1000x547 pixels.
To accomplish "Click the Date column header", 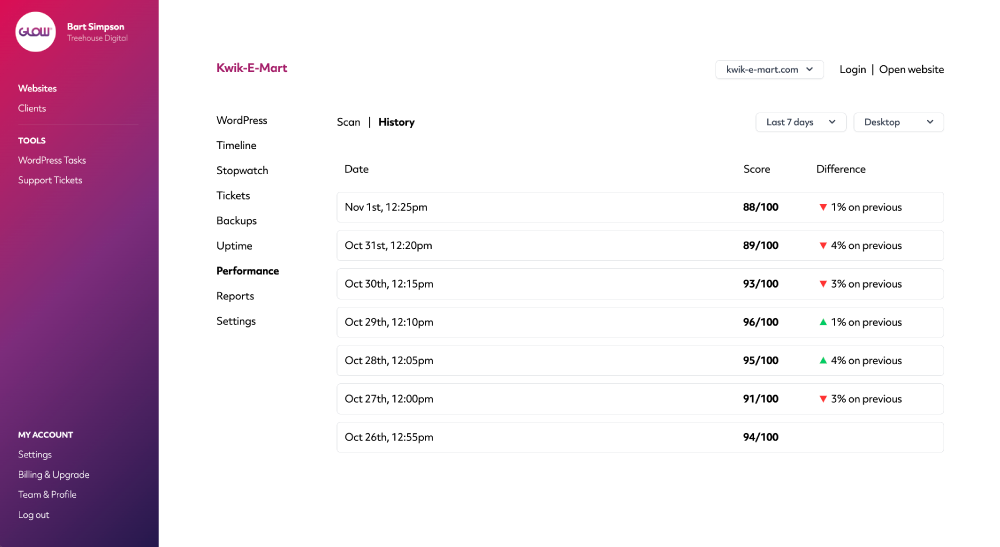I will coord(356,169).
